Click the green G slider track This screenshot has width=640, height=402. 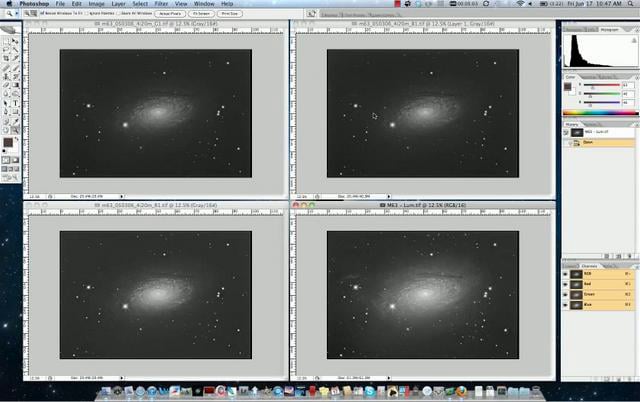(602, 94)
